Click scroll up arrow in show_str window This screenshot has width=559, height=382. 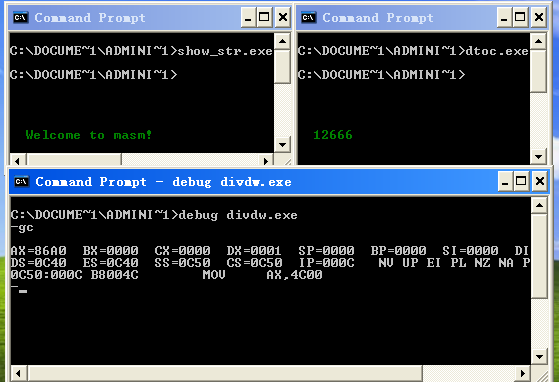click(x=282, y=41)
